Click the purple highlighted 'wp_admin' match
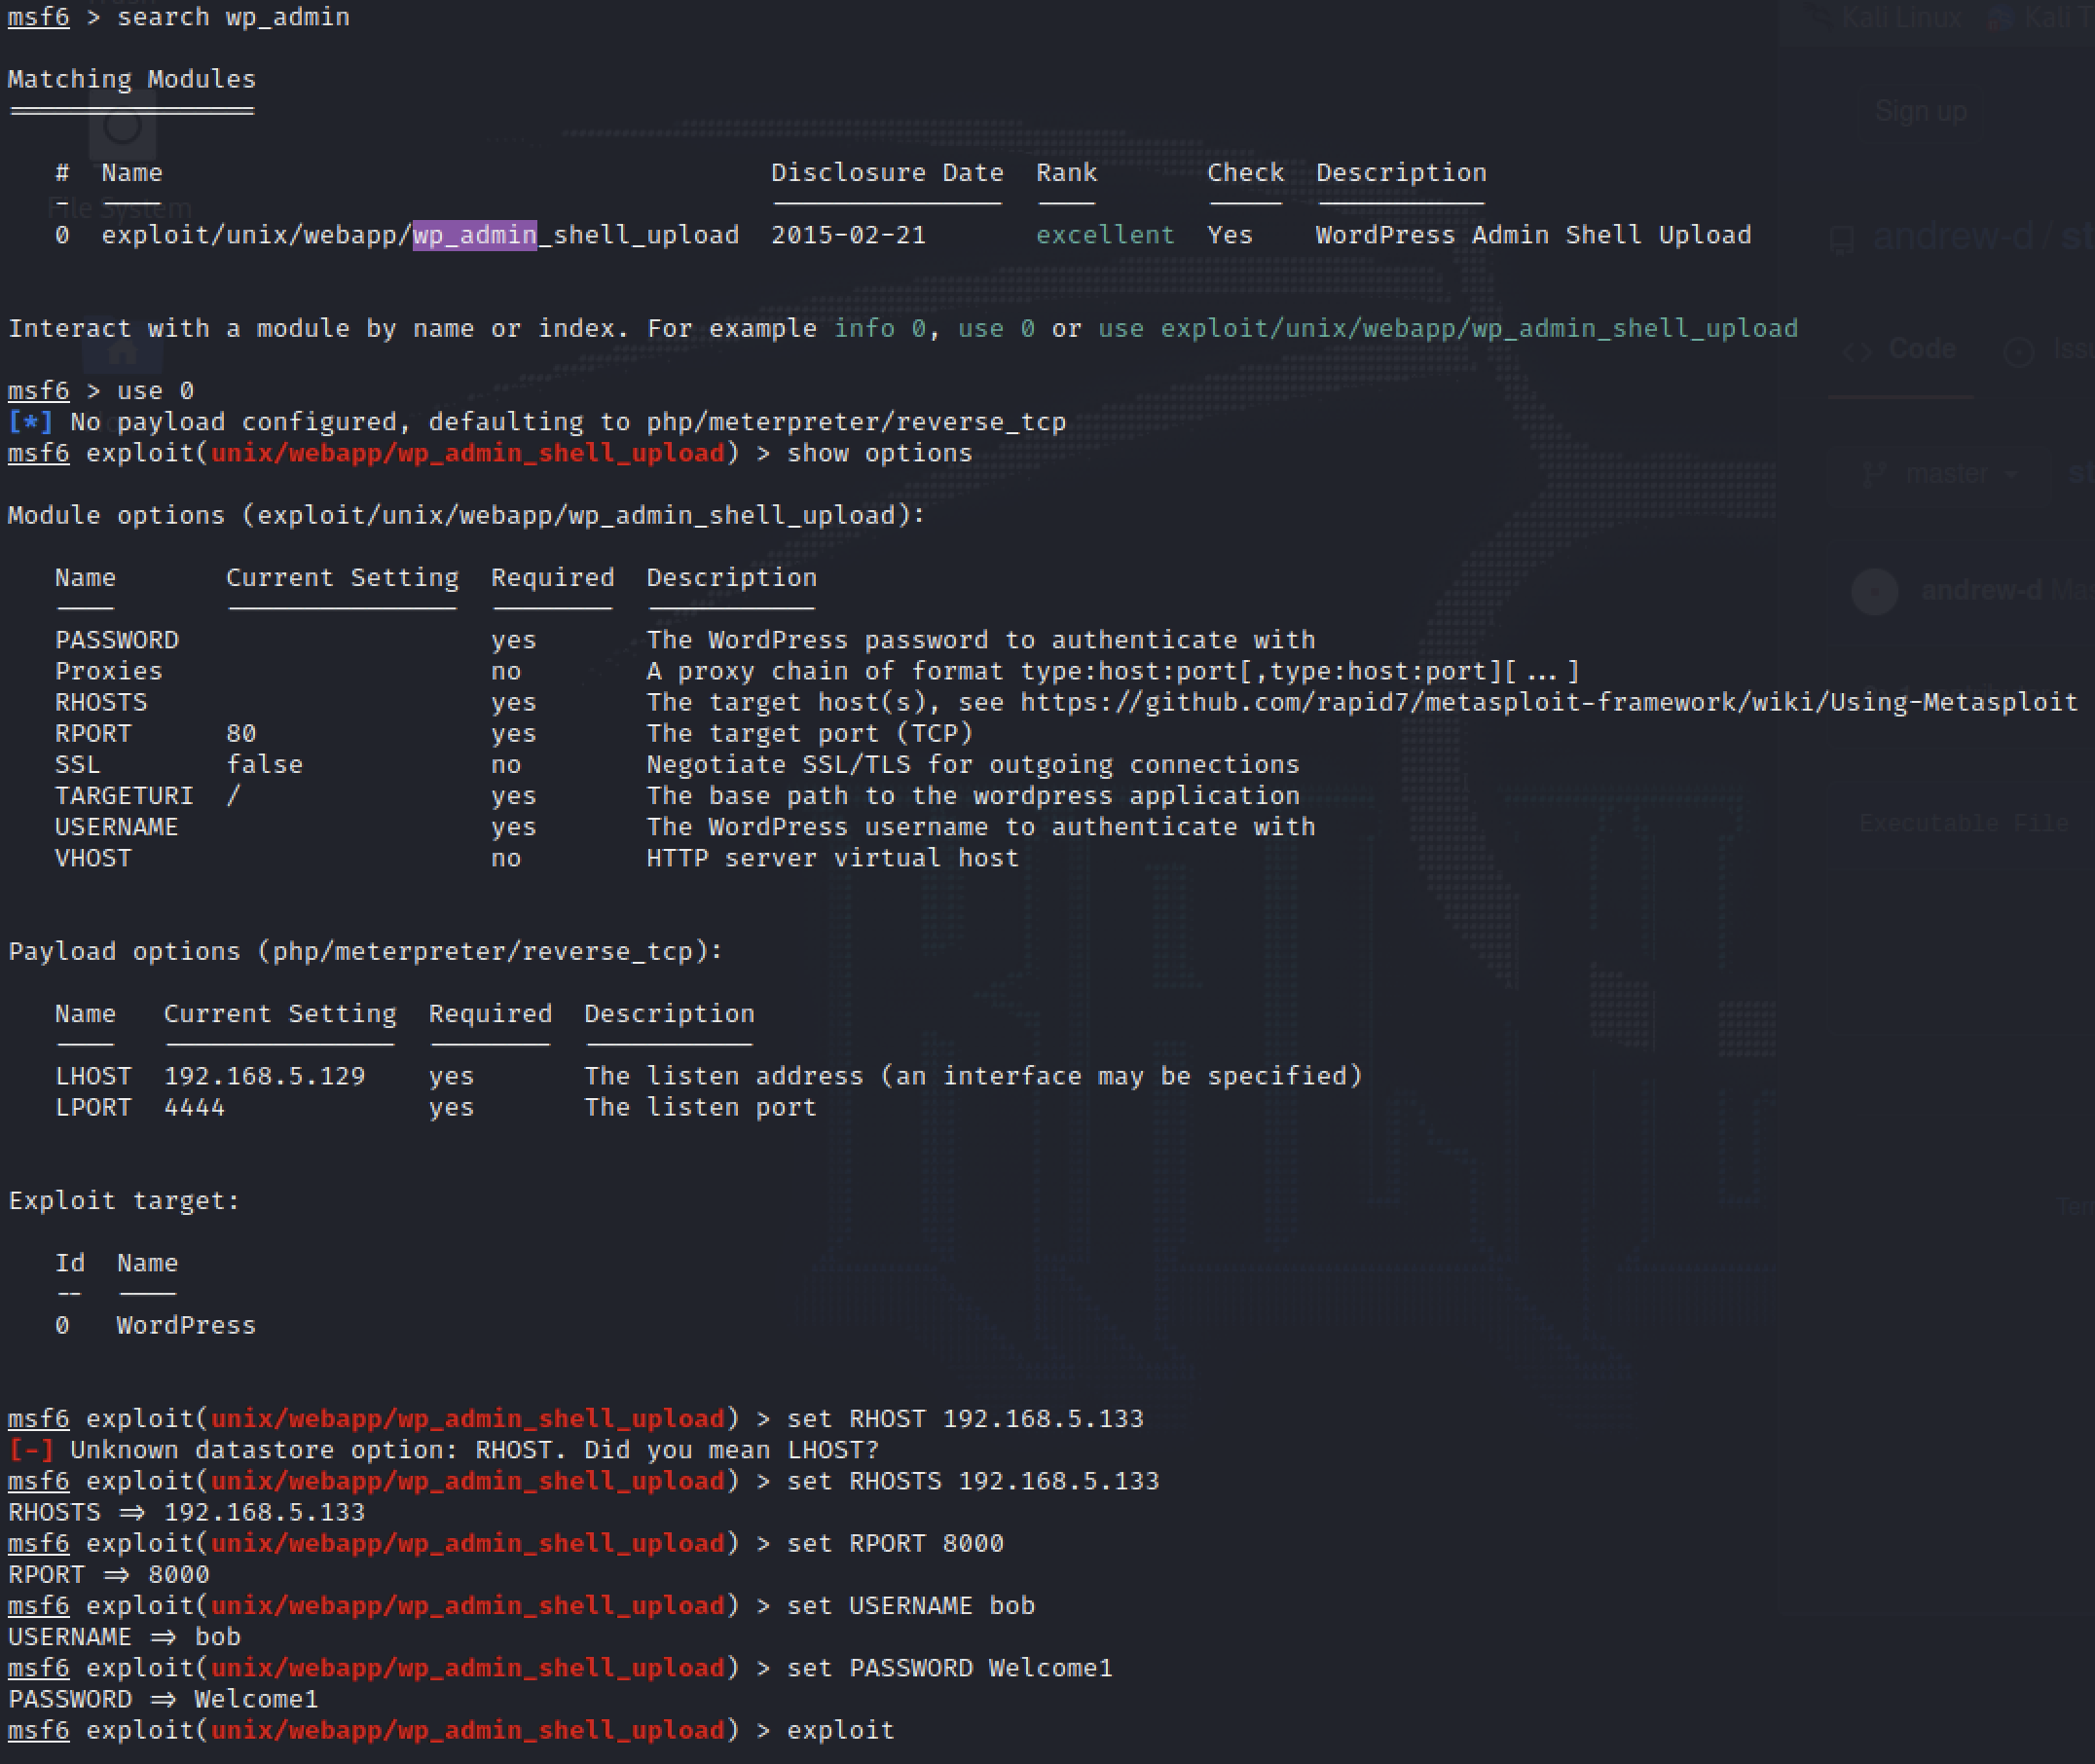The image size is (2095, 1764). point(475,235)
